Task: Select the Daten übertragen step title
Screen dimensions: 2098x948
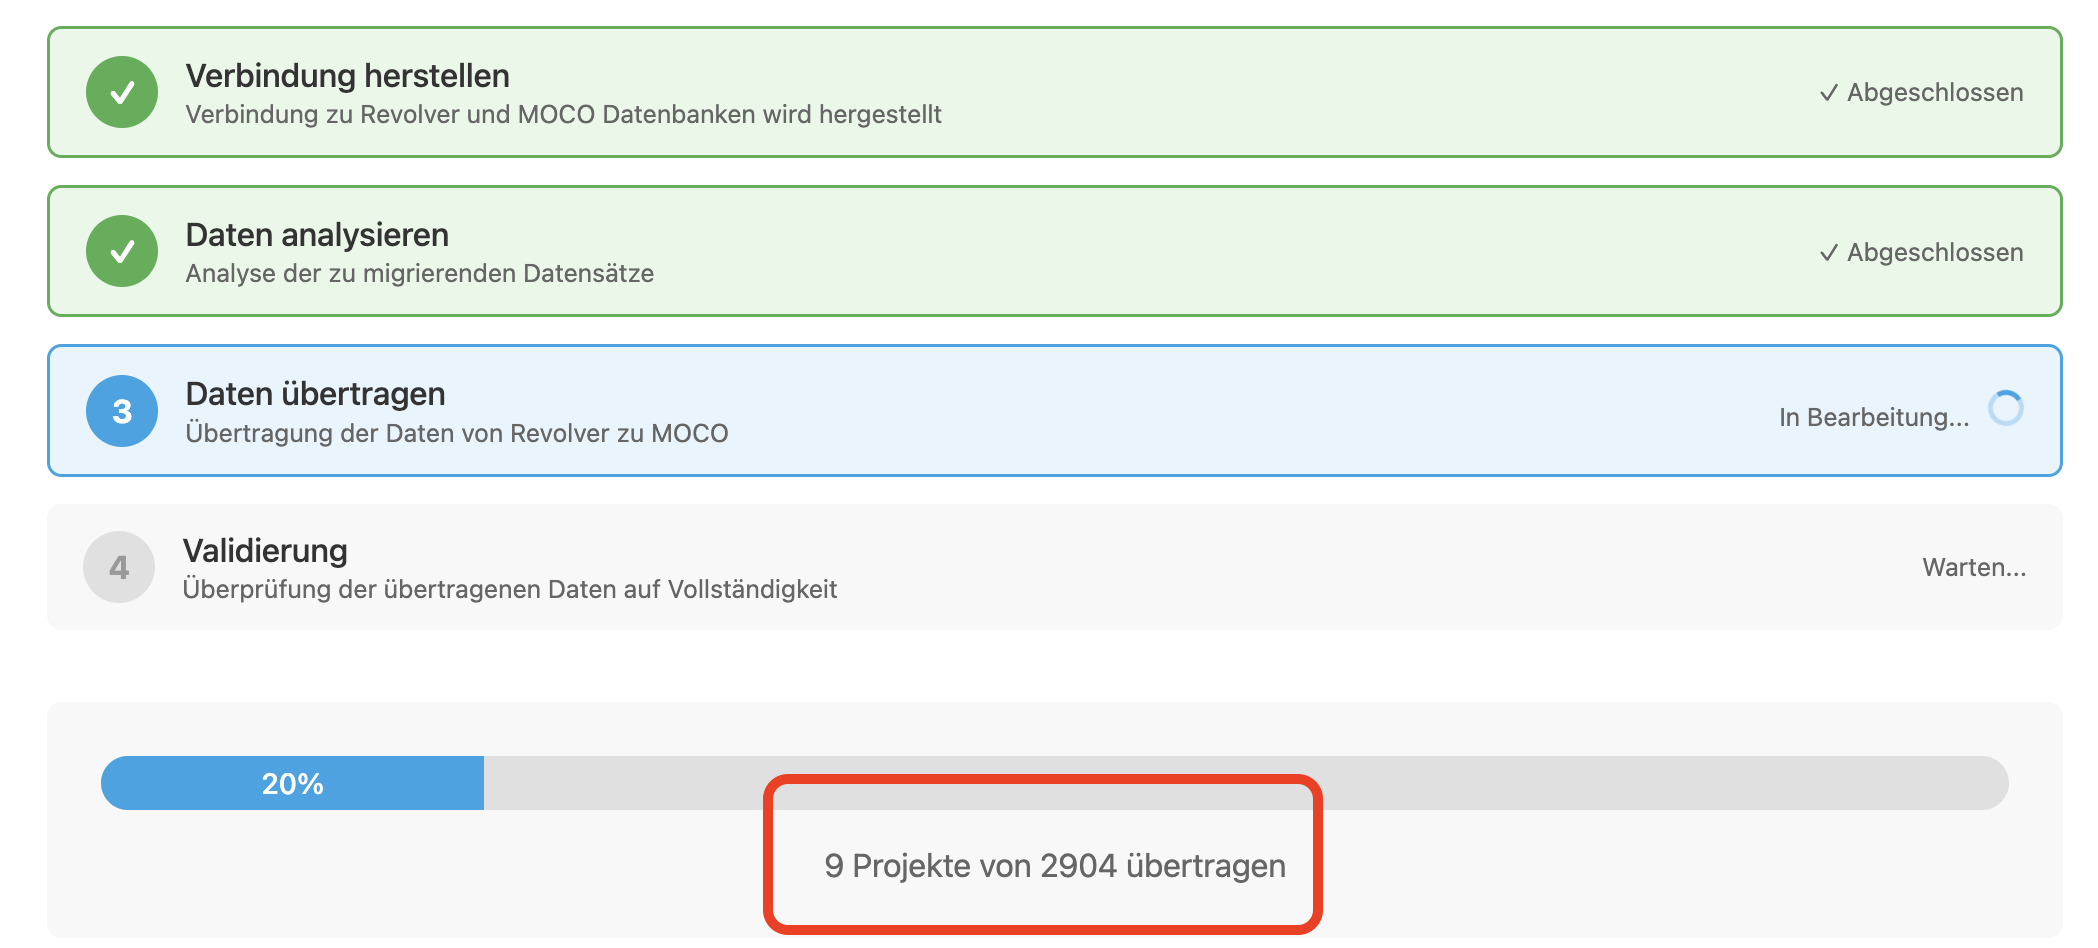Action: click(315, 394)
